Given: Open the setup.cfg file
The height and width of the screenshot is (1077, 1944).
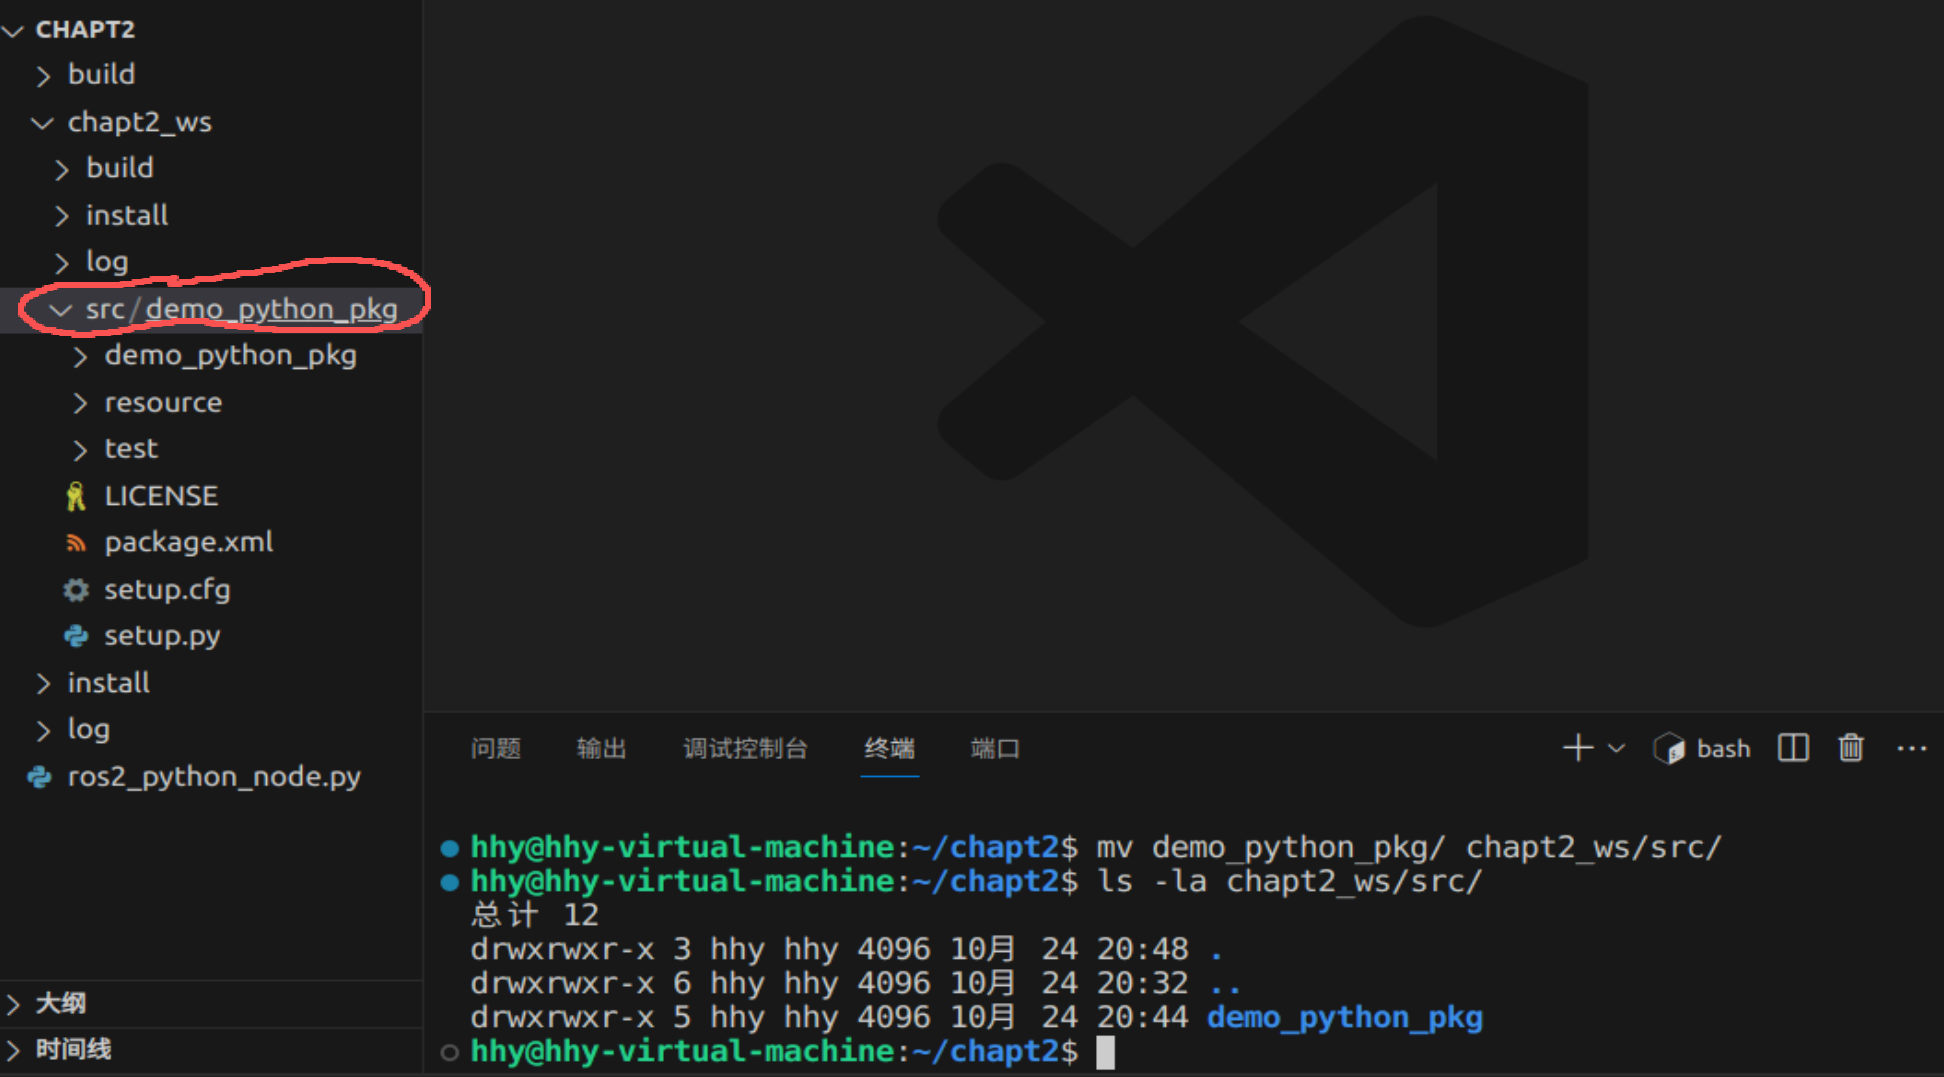Looking at the screenshot, I should point(167,589).
